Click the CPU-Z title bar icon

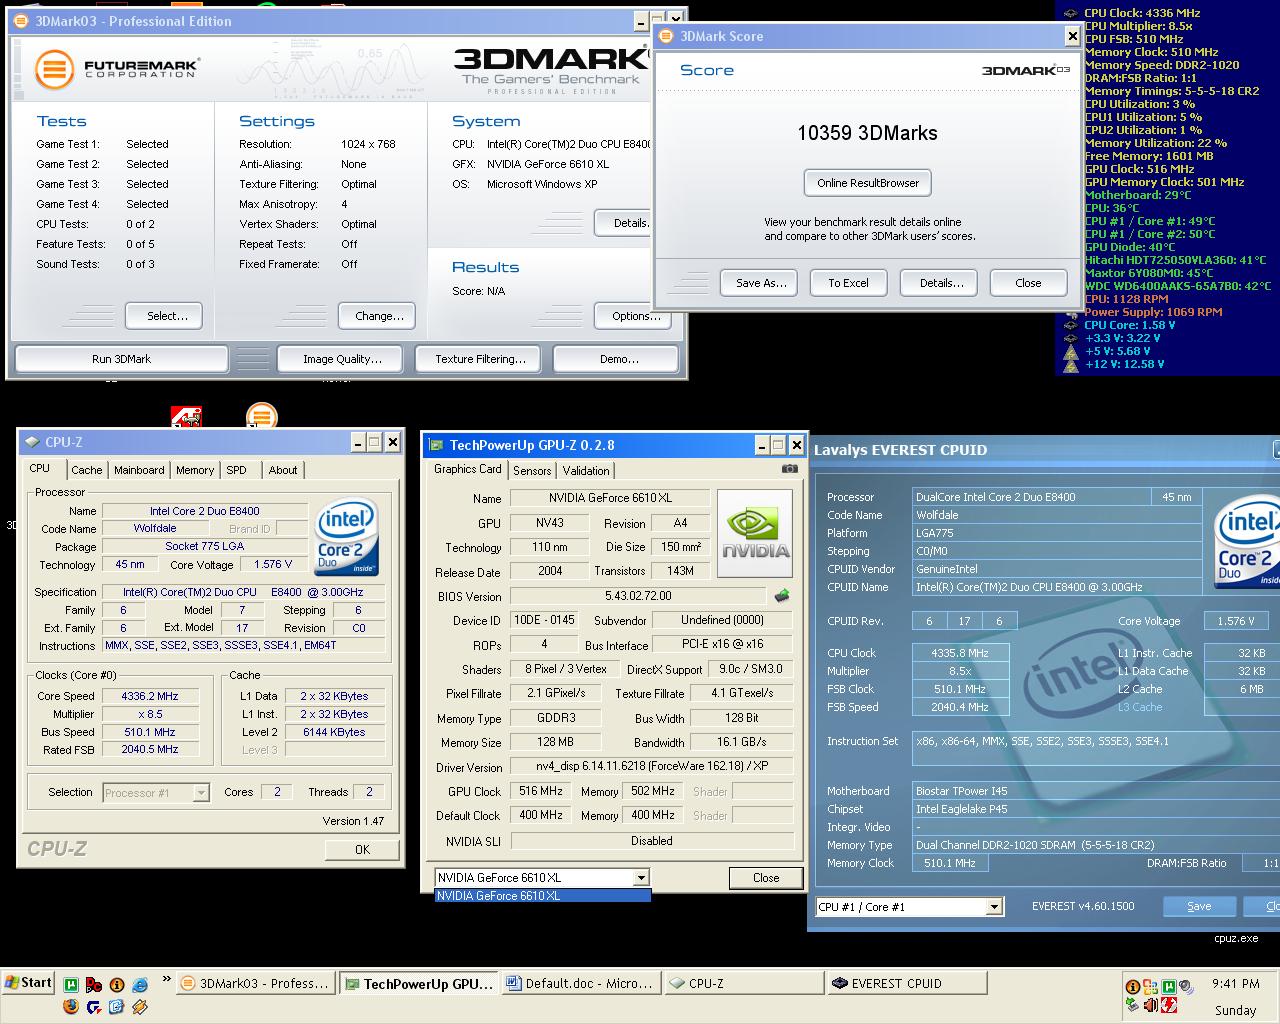[x=33, y=442]
